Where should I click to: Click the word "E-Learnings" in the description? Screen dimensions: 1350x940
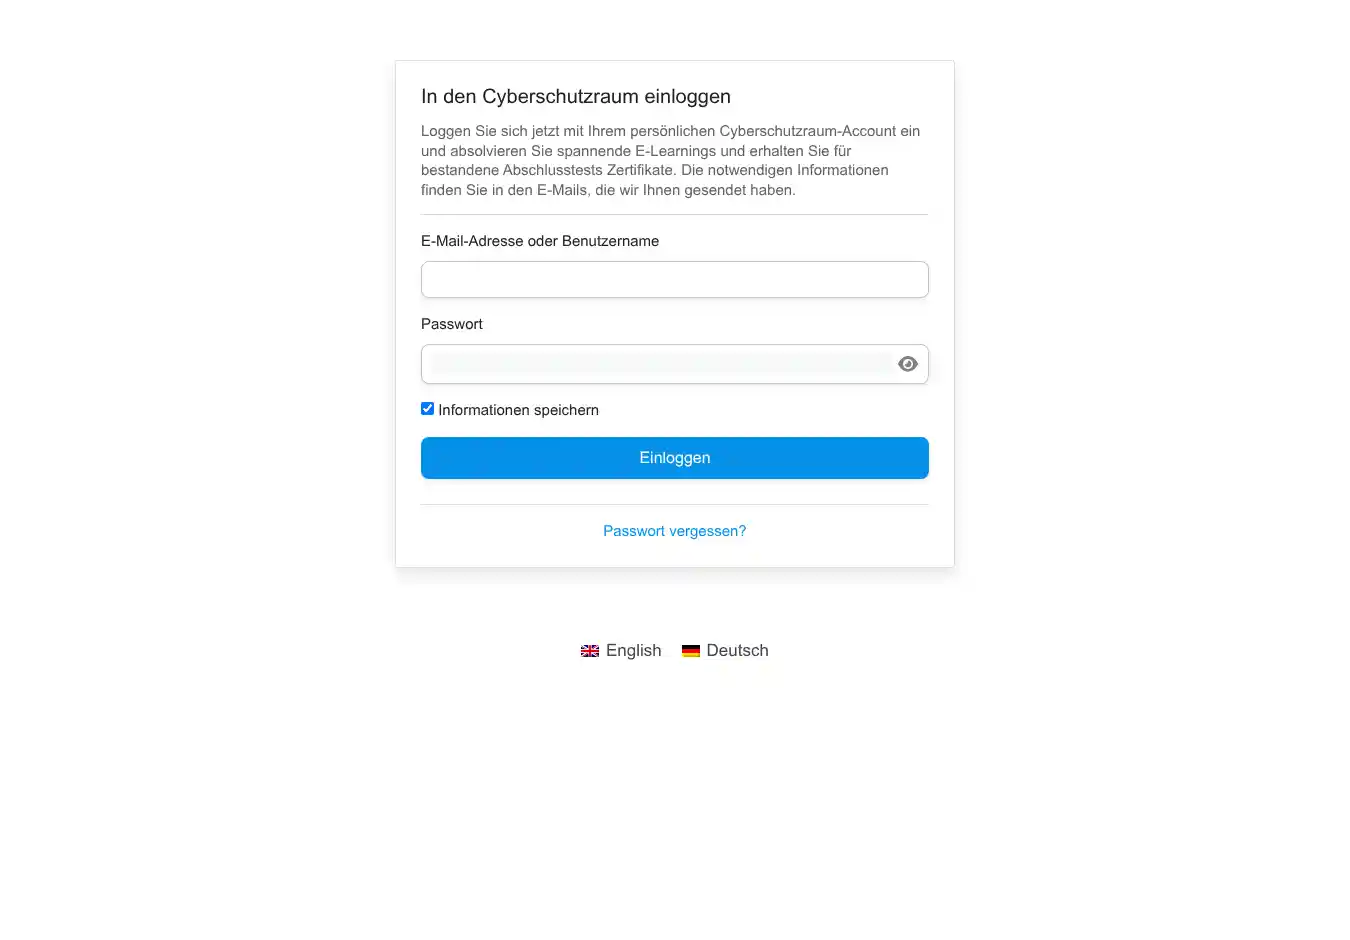pyautogui.click(x=675, y=151)
